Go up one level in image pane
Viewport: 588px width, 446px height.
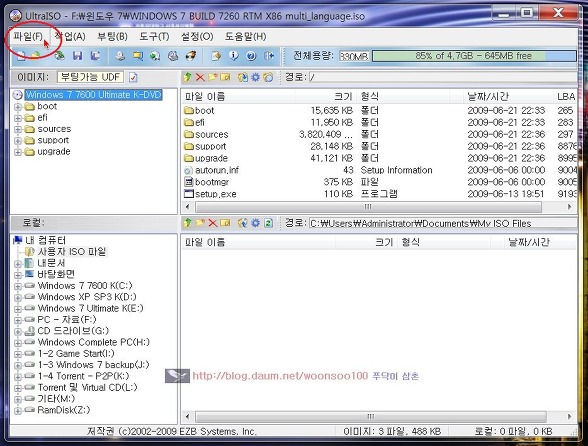tap(188, 77)
